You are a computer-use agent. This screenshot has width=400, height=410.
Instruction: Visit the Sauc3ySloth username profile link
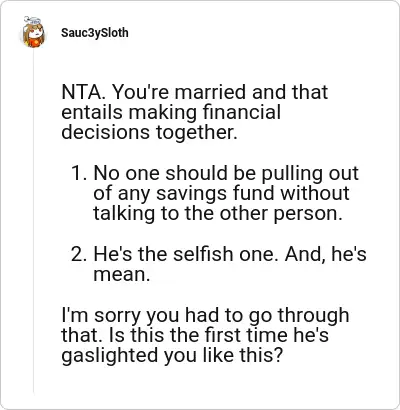click(95, 33)
